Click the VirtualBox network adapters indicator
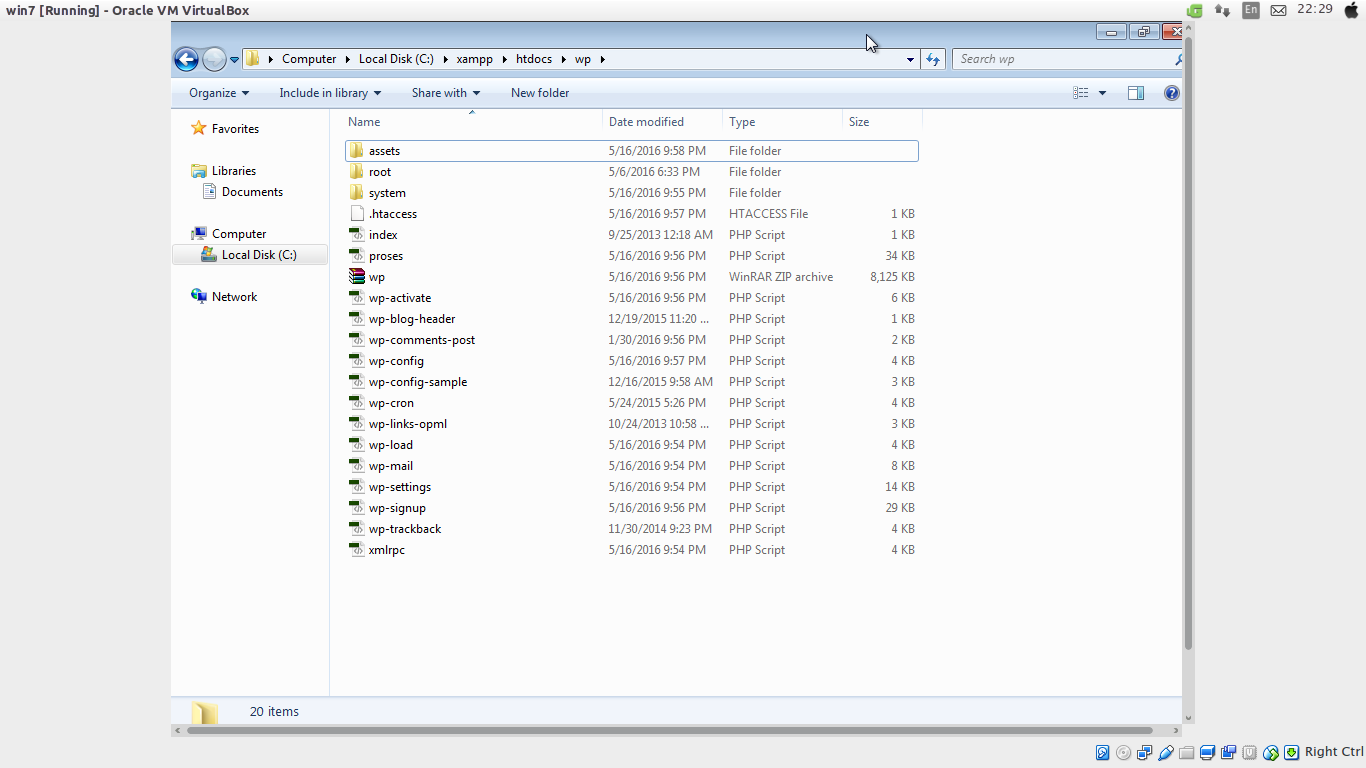 [1144, 752]
